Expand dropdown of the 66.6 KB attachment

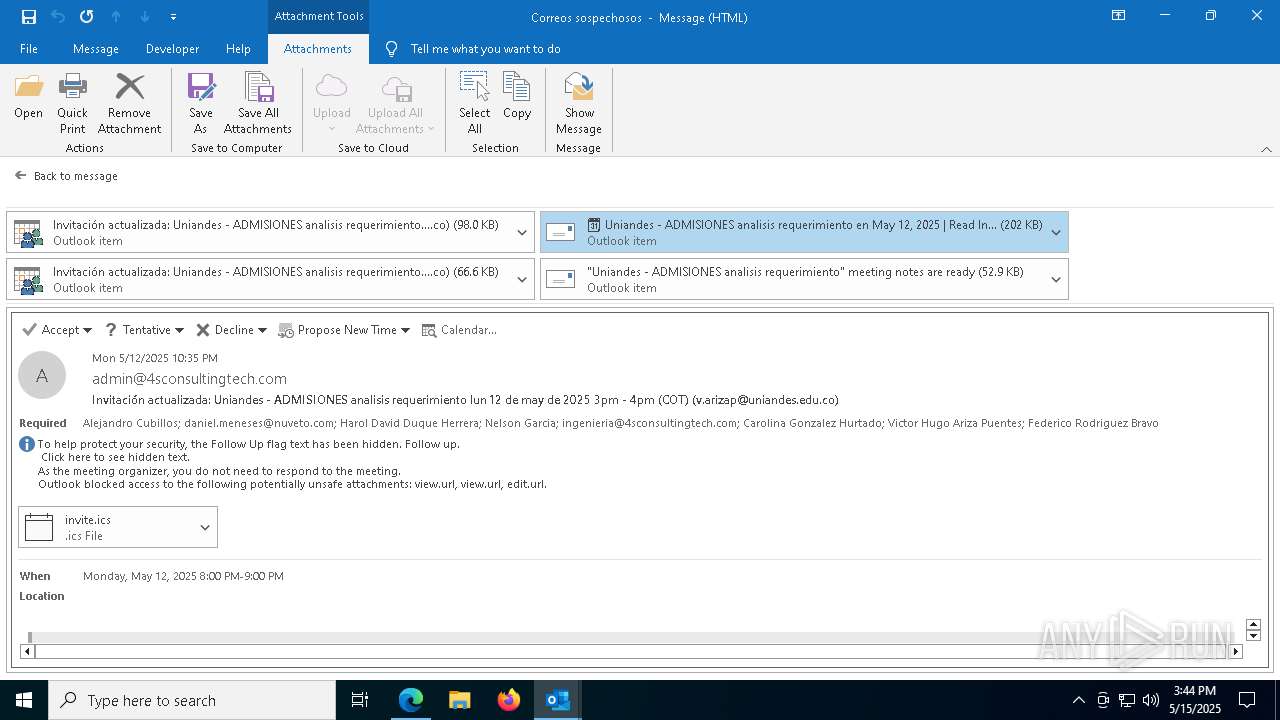point(521,279)
